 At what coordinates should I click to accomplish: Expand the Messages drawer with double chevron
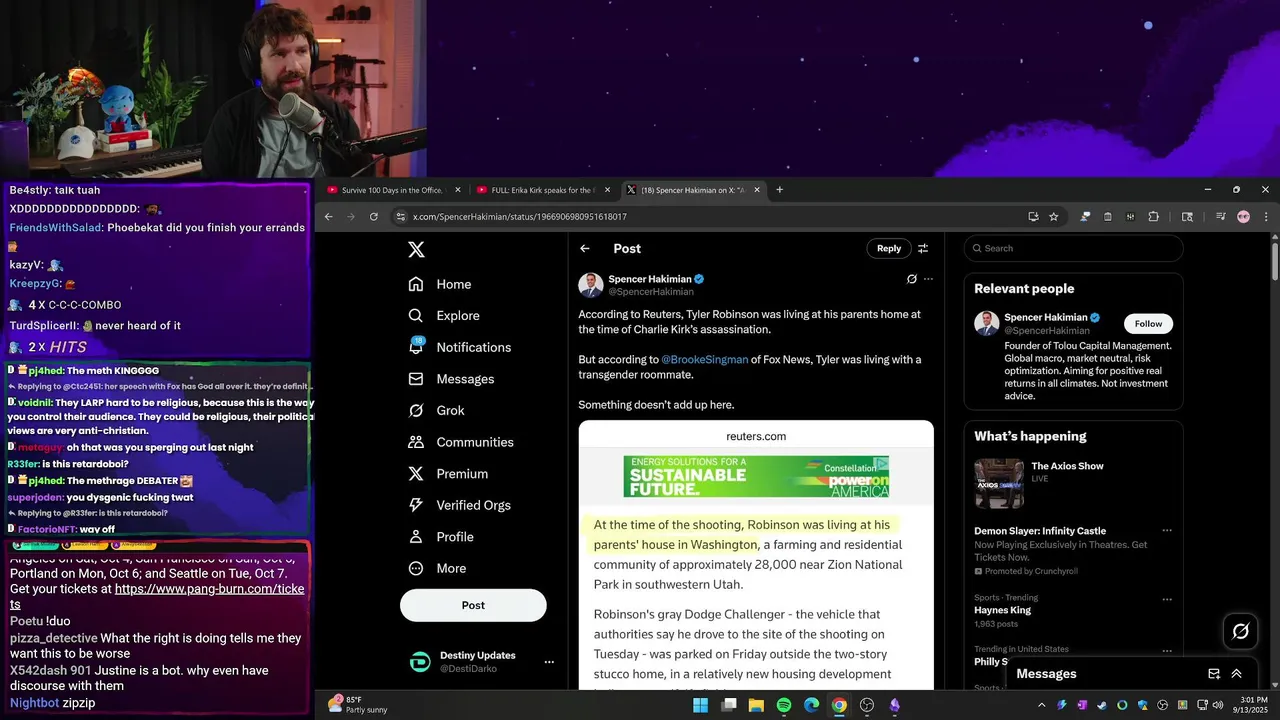(1237, 674)
